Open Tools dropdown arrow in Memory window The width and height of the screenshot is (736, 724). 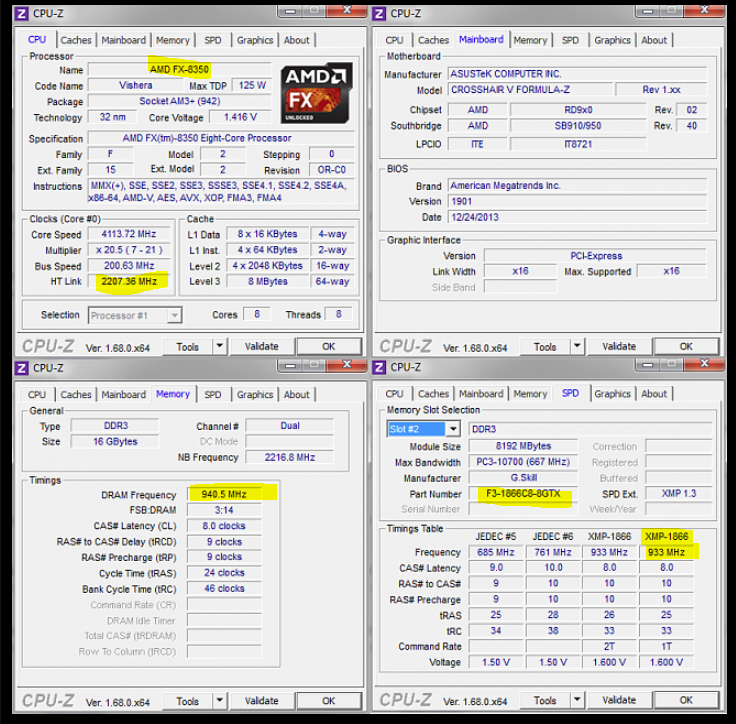tap(220, 701)
